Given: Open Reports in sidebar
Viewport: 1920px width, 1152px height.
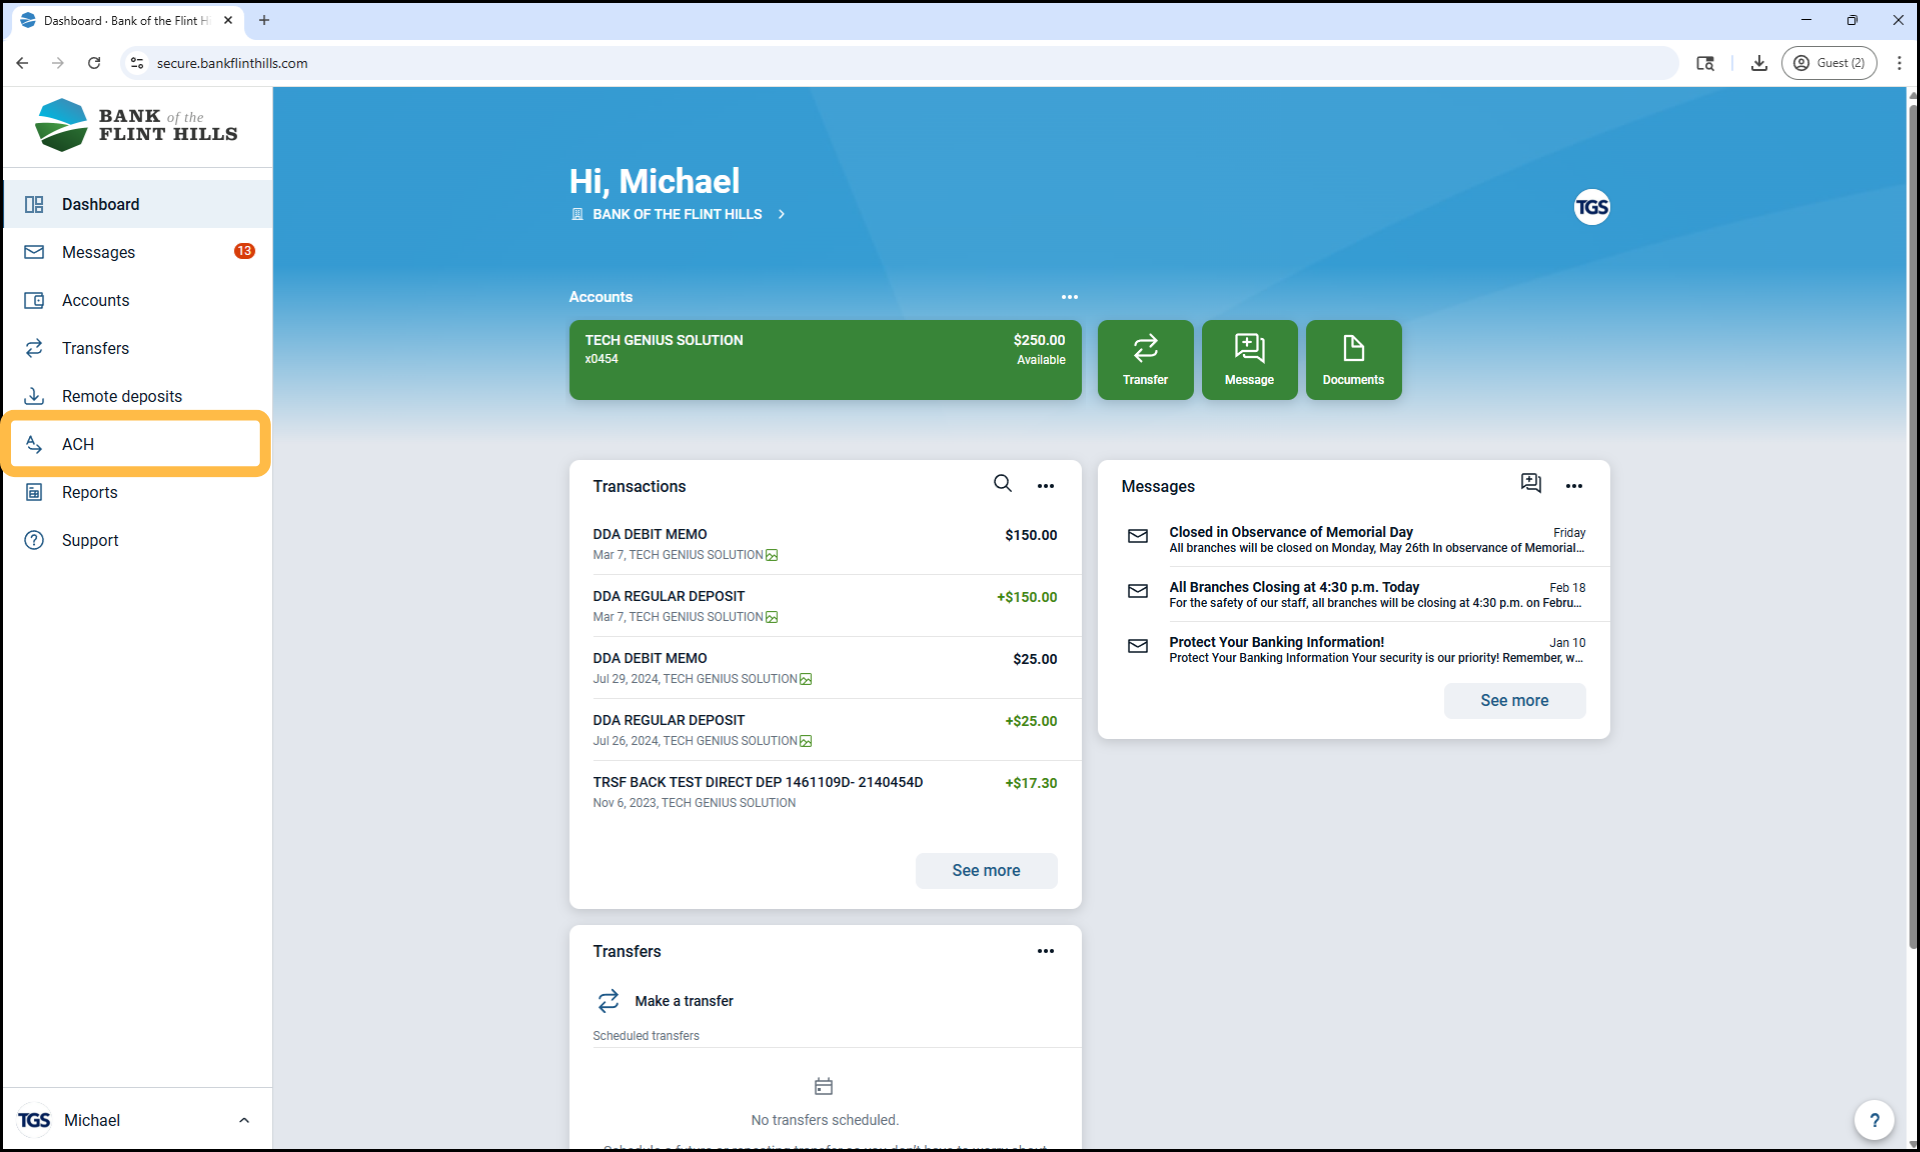Looking at the screenshot, I should point(90,492).
